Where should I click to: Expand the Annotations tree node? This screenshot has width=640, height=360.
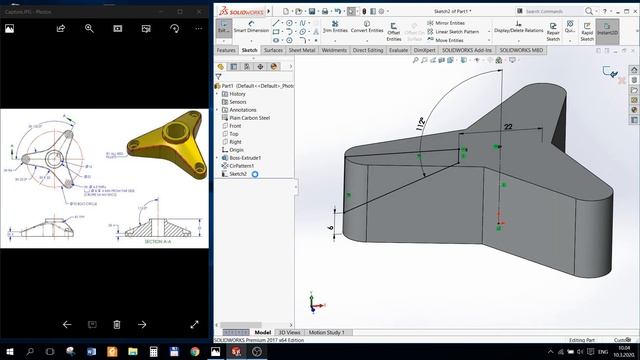pyautogui.click(x=217, y=110)
